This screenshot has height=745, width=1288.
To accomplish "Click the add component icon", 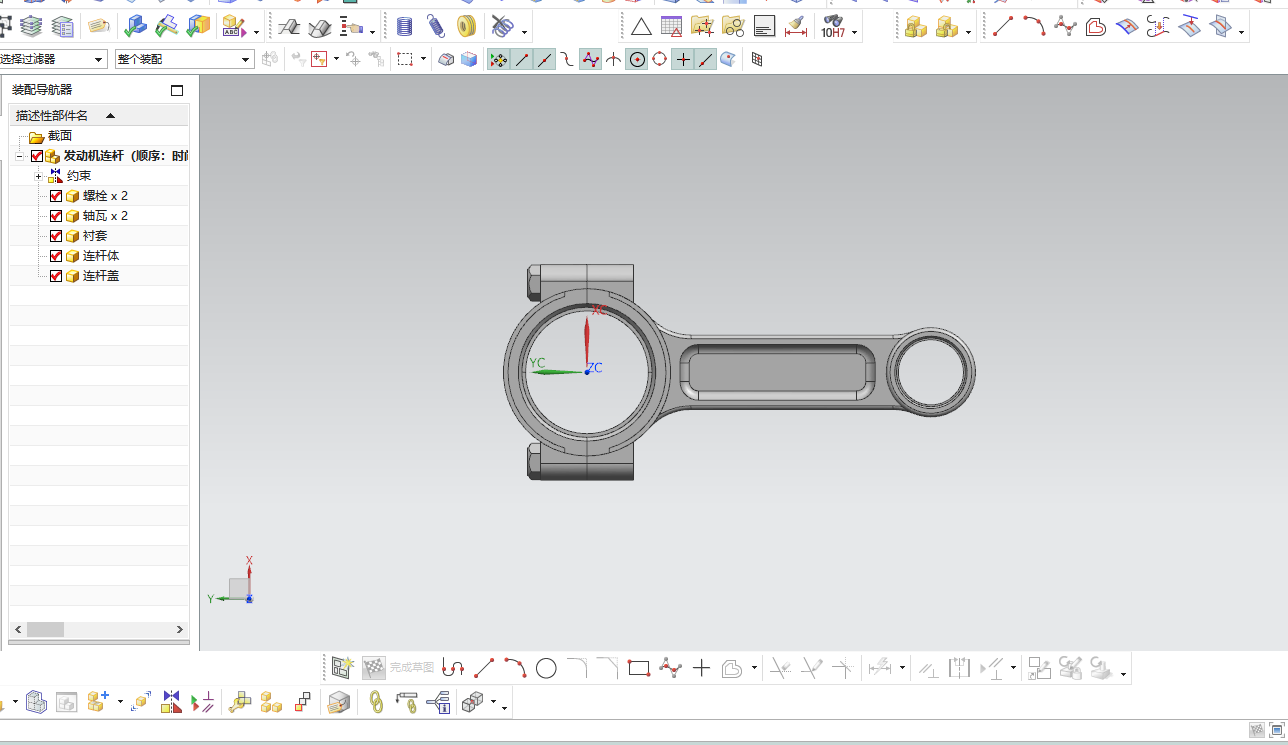I will 97,702.
